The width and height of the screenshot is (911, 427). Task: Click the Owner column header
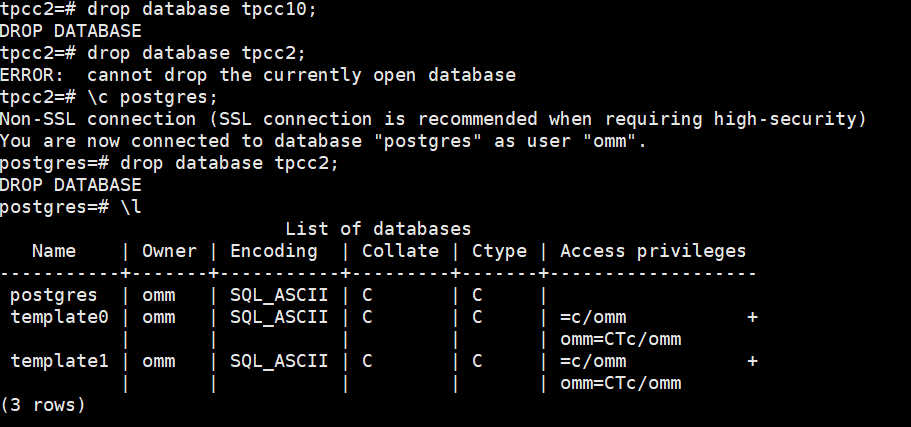click(169, 251)
